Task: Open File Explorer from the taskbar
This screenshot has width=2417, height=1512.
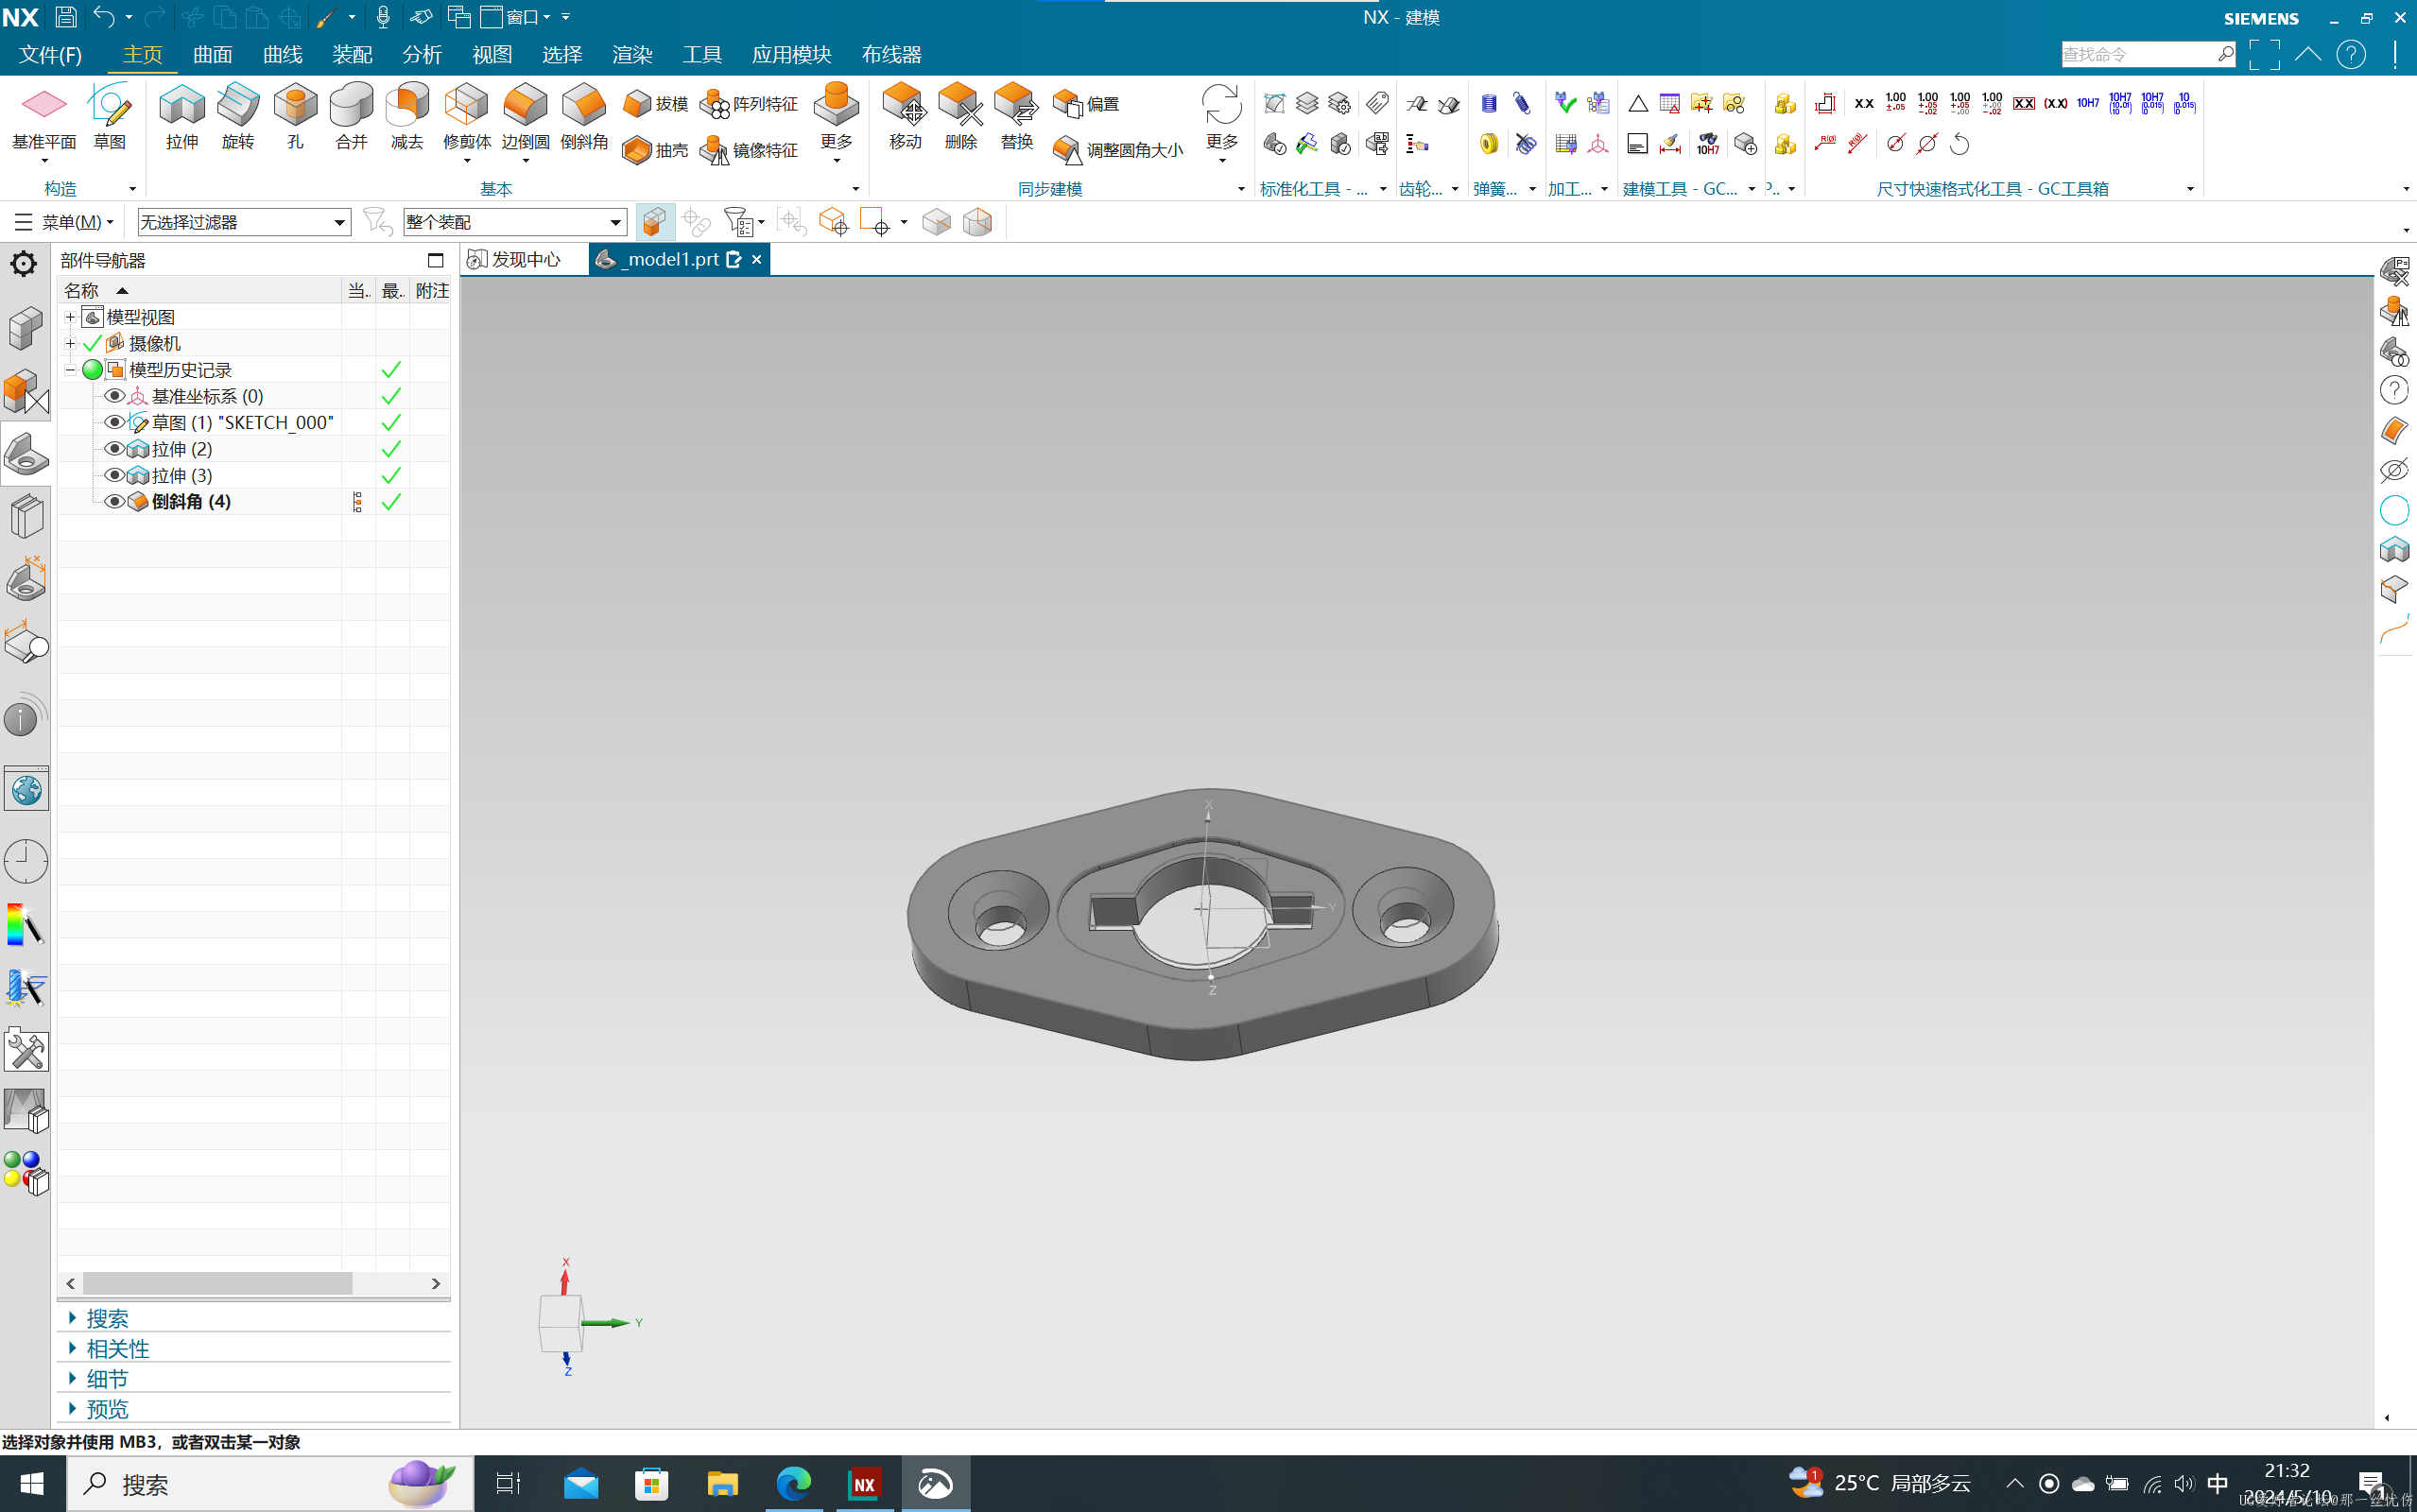Action: click(722, 1484)
